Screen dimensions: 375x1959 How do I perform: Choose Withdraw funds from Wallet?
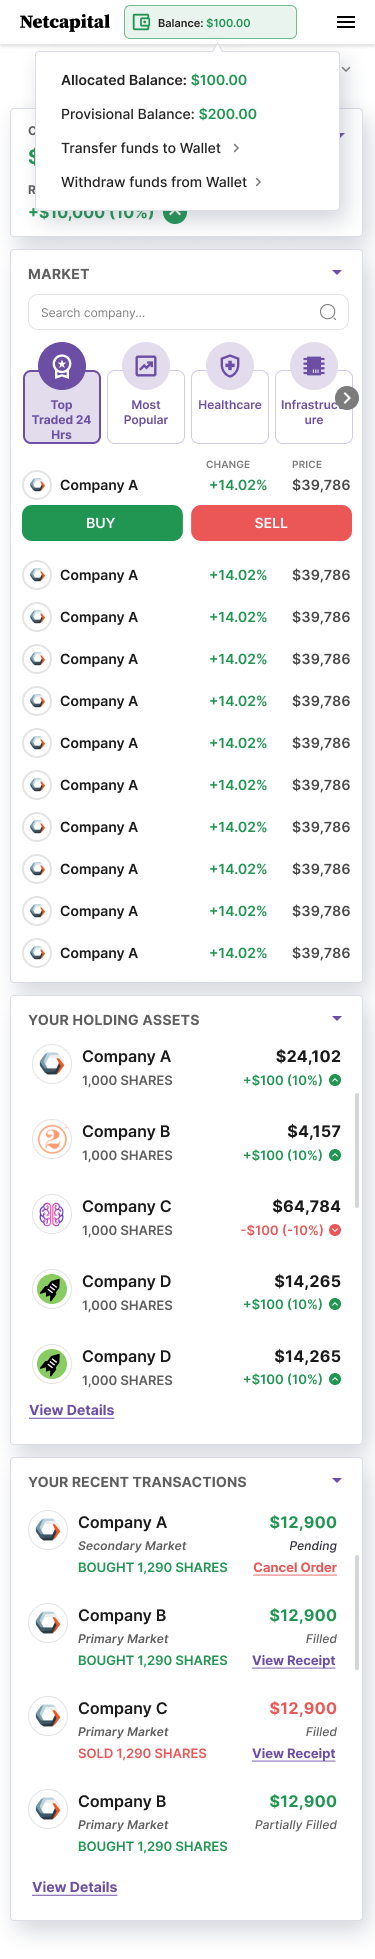tap(161, 182)
